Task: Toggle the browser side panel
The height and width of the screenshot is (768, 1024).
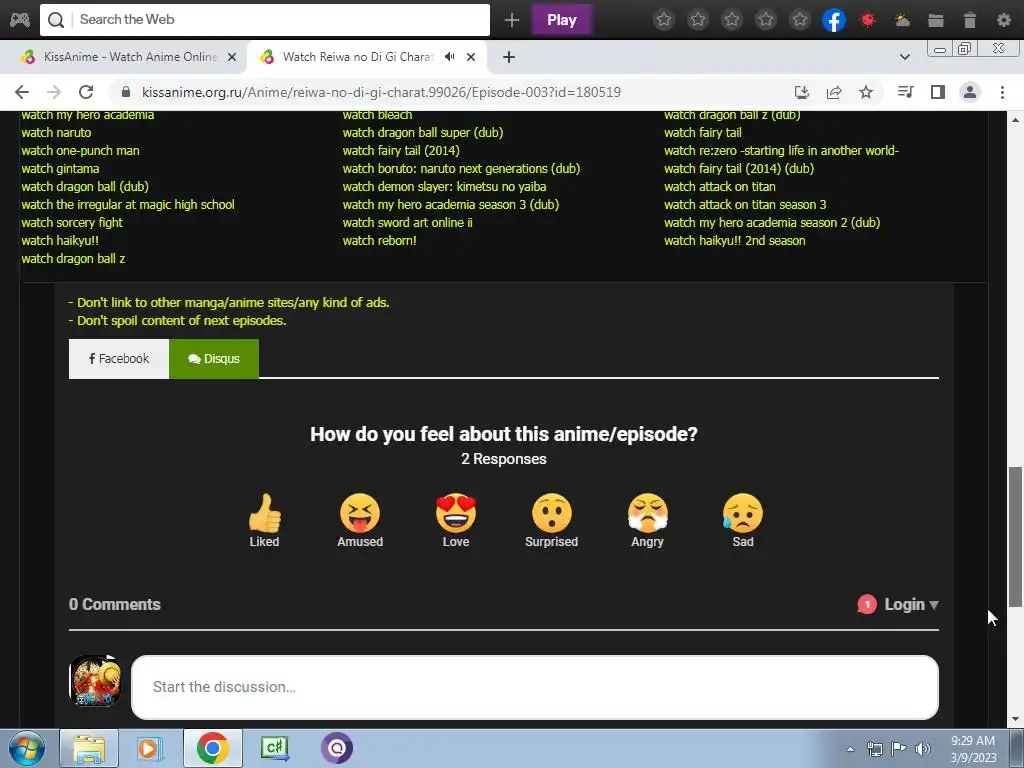Action: (x=938, y=92)
